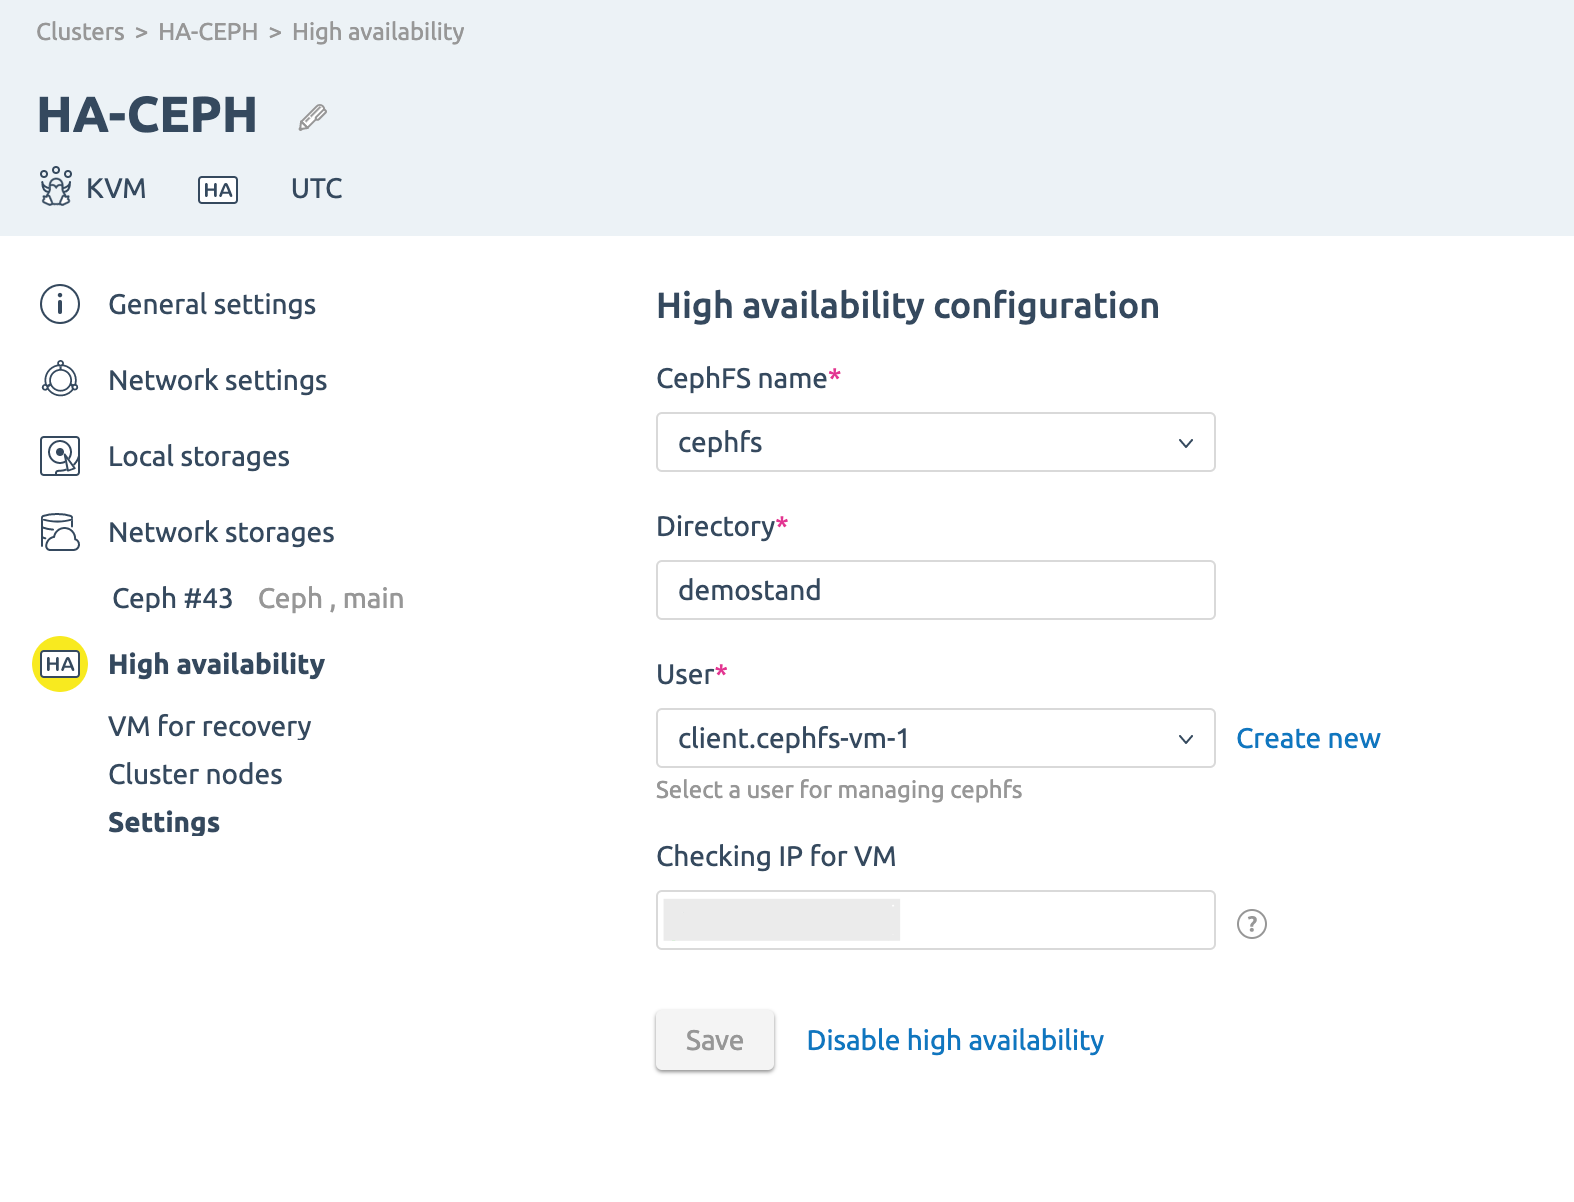Screen dimensions: 1574x1202
Task: Select High availability menu item
Action: pos(217,664)
